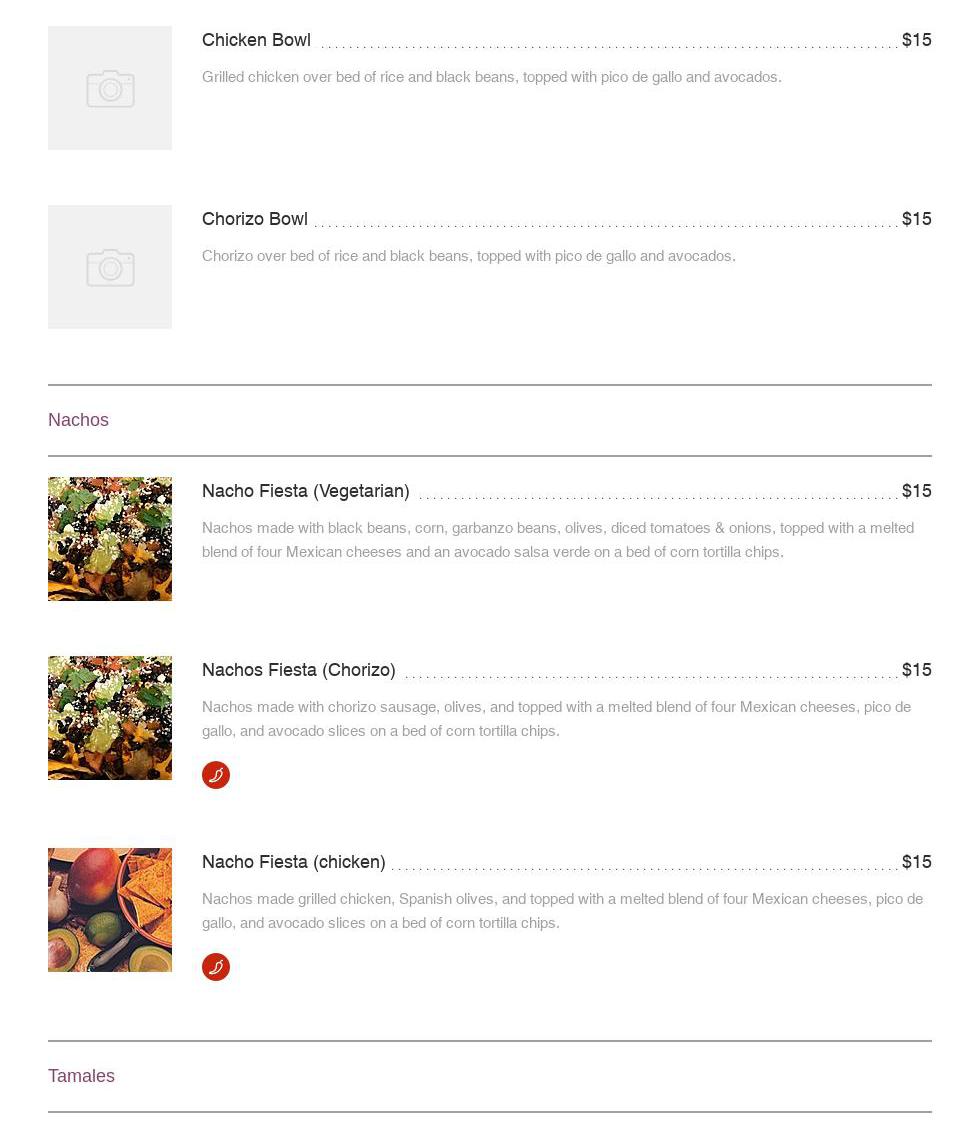Click the Chicken Bowl description text
This screenshot has width=965, height=1140.
[x=491, y=77]
